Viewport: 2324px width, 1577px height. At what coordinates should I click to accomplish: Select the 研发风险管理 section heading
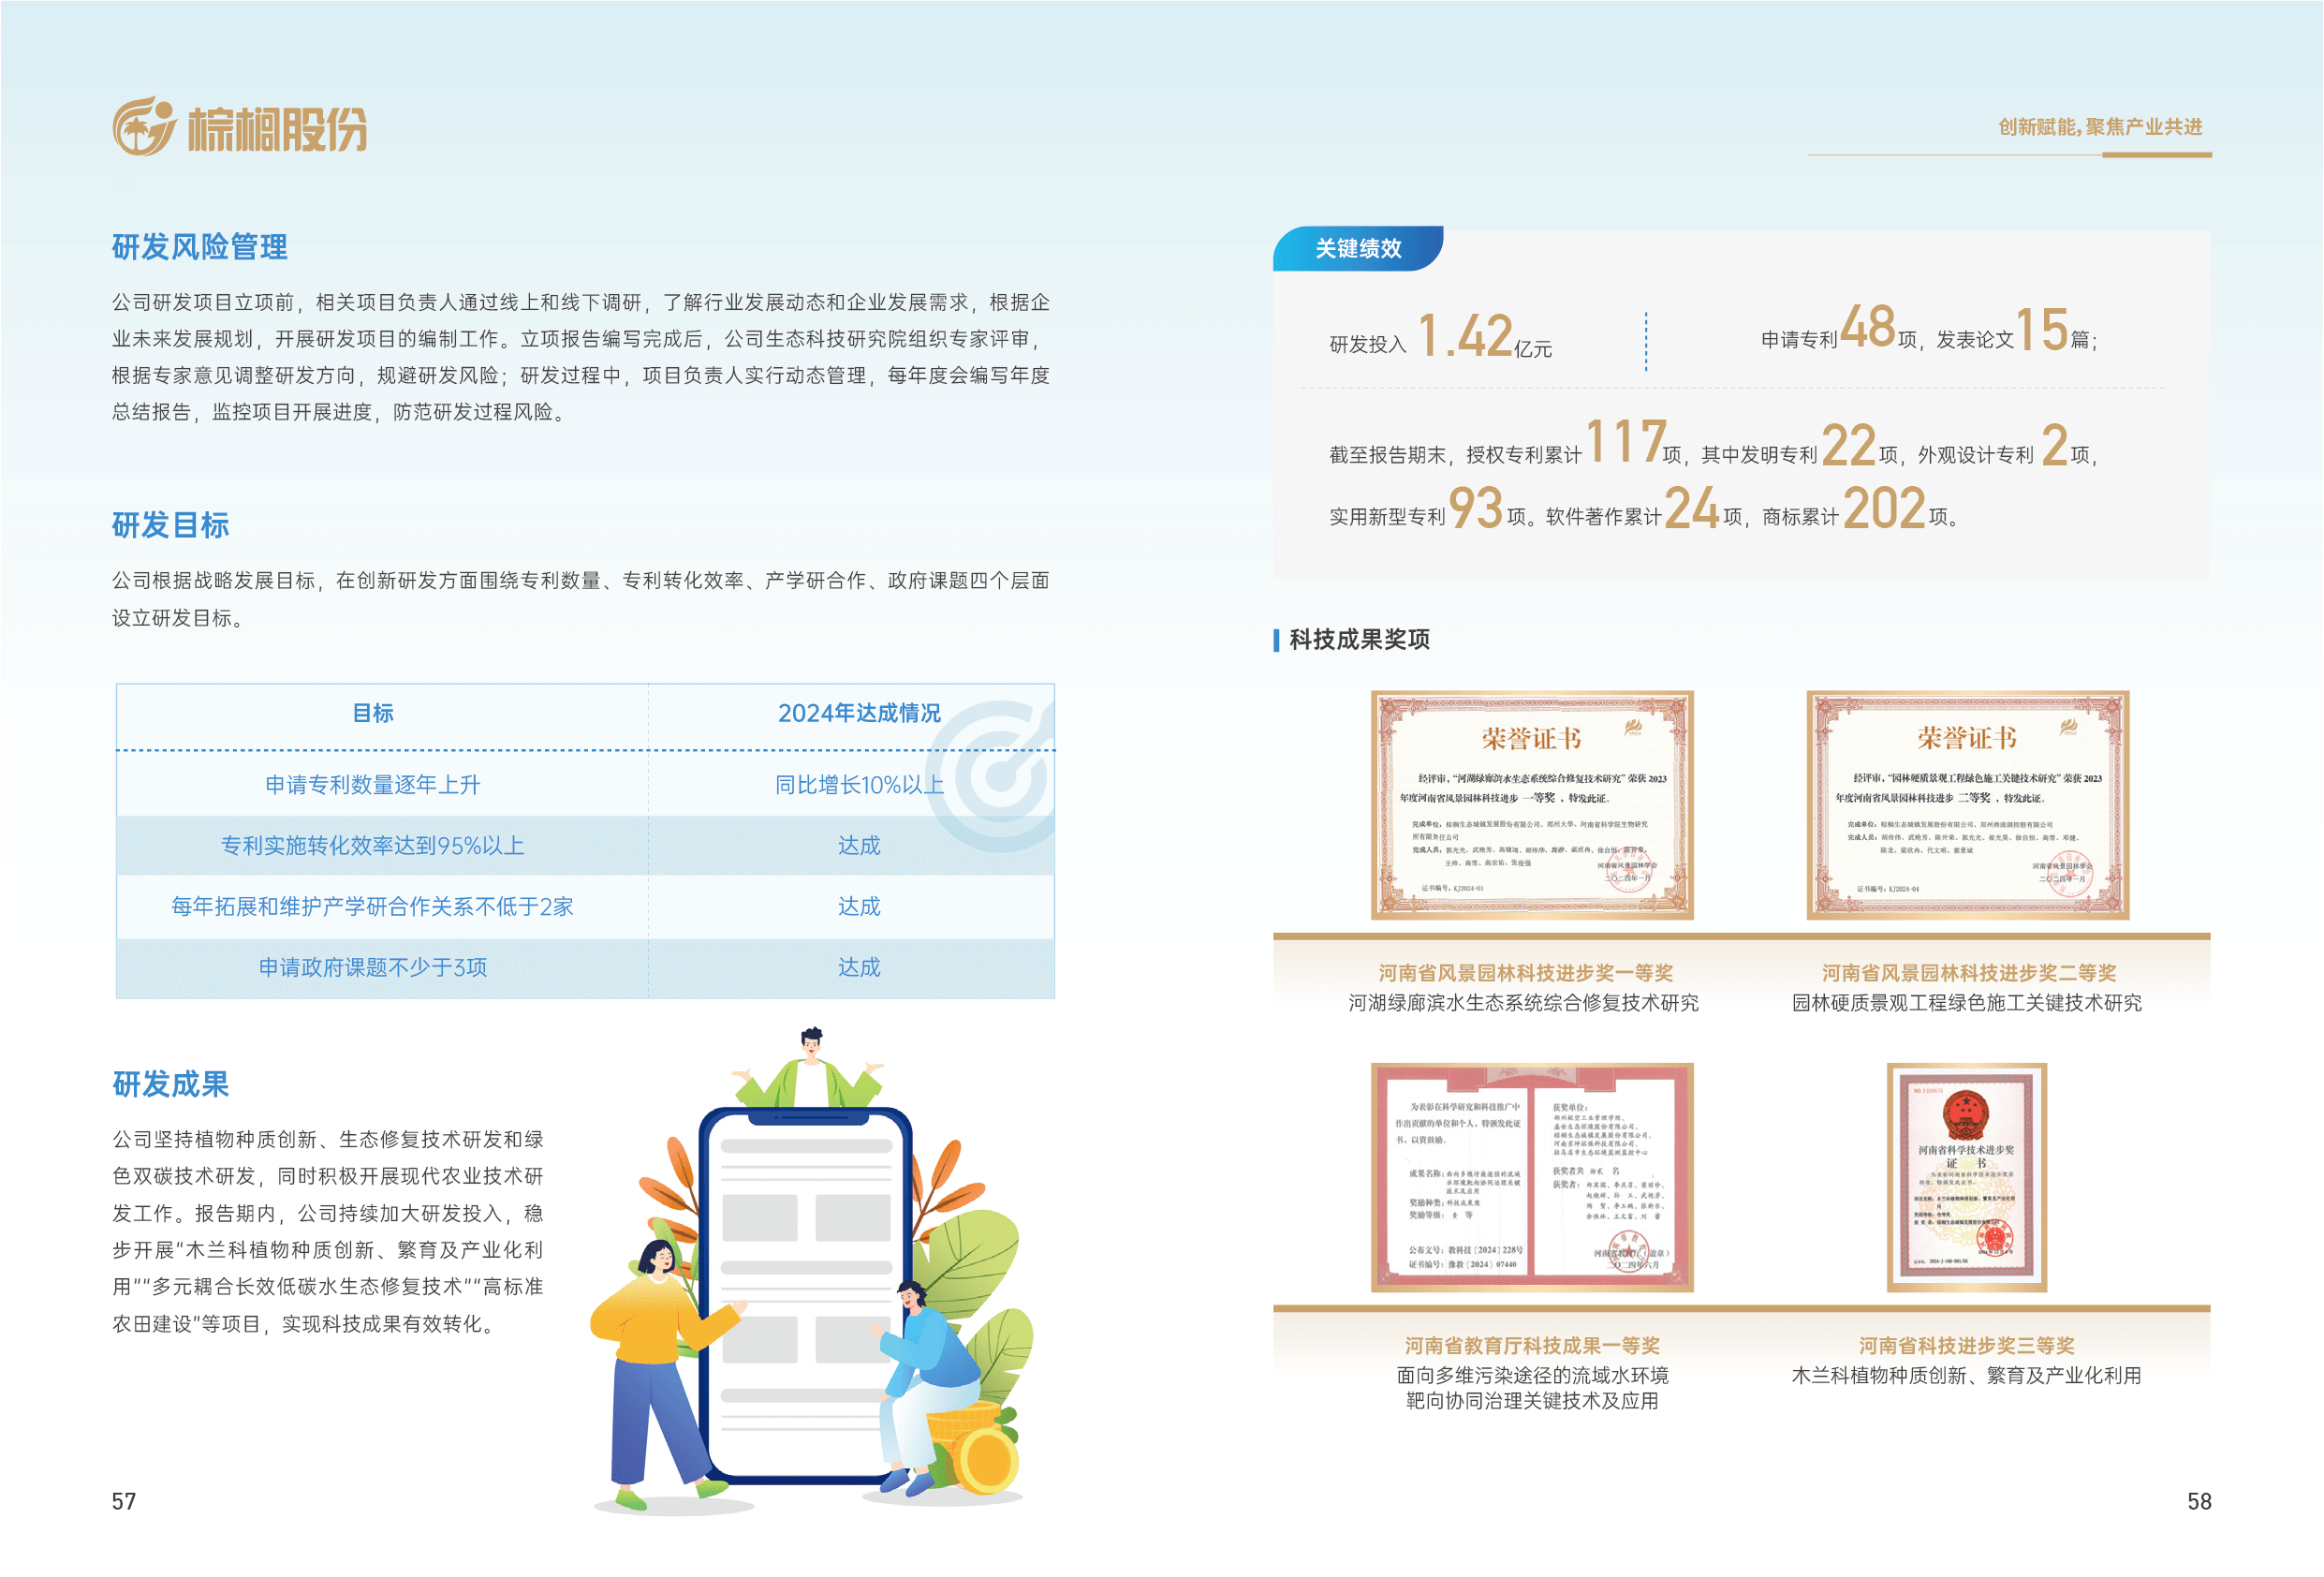(x=199, y=247)
